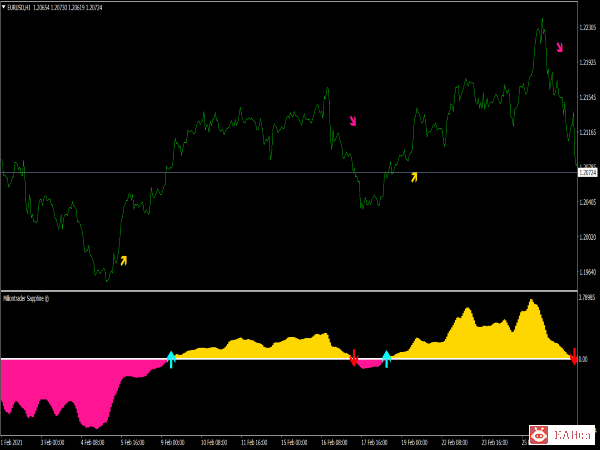Click the indicator zero level 0.00 label

[x=583, y=359]
